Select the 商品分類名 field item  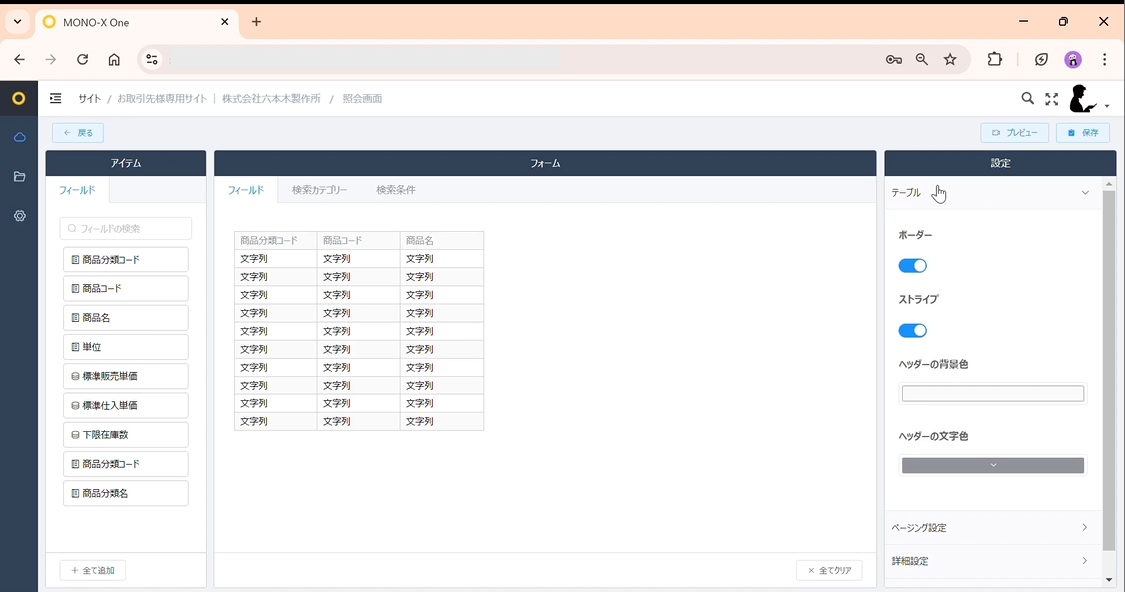tap(126, 494)
